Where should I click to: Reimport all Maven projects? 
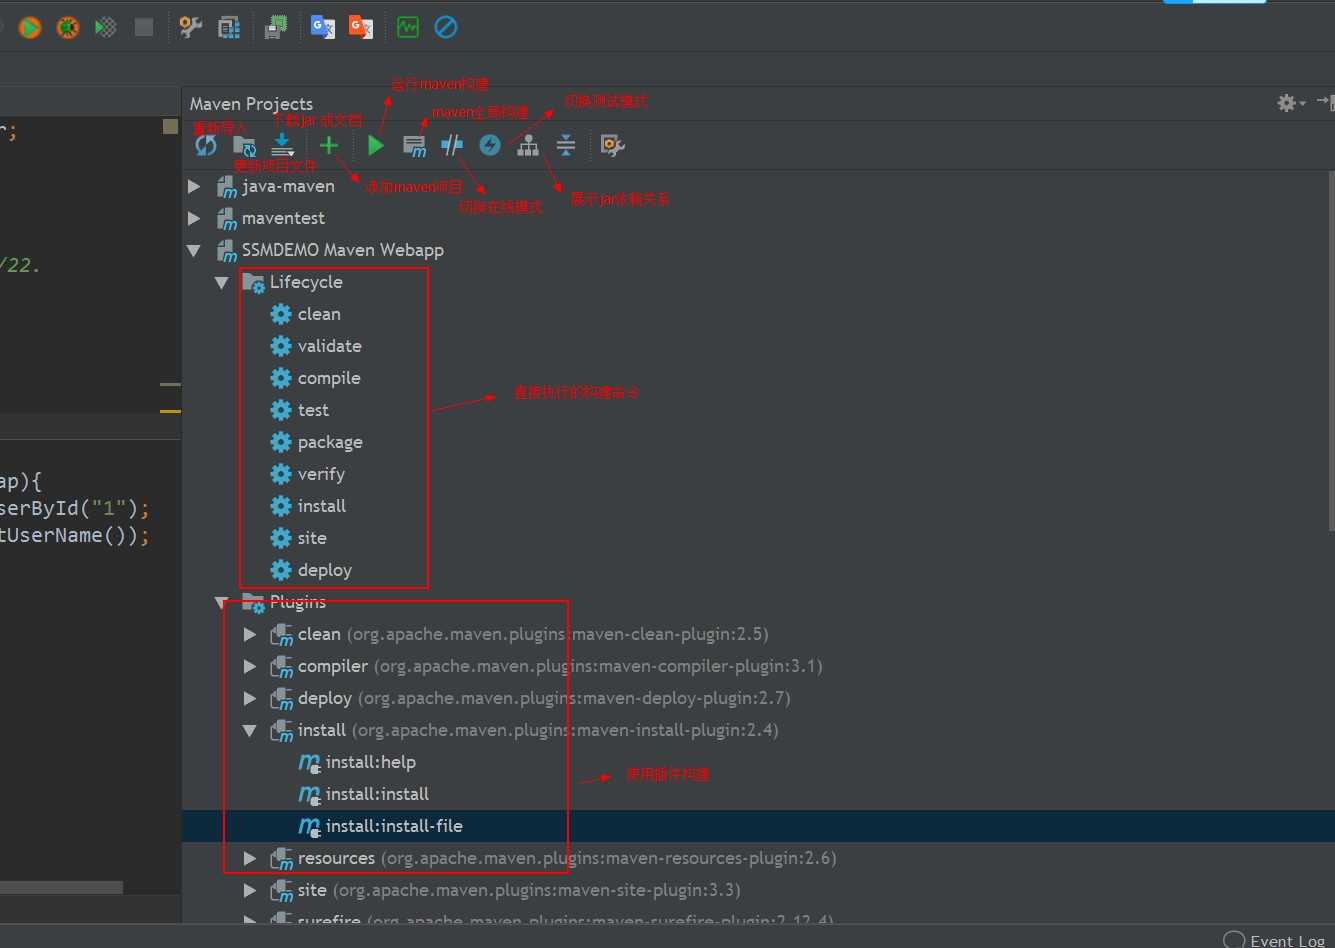(x=206, y=146)
